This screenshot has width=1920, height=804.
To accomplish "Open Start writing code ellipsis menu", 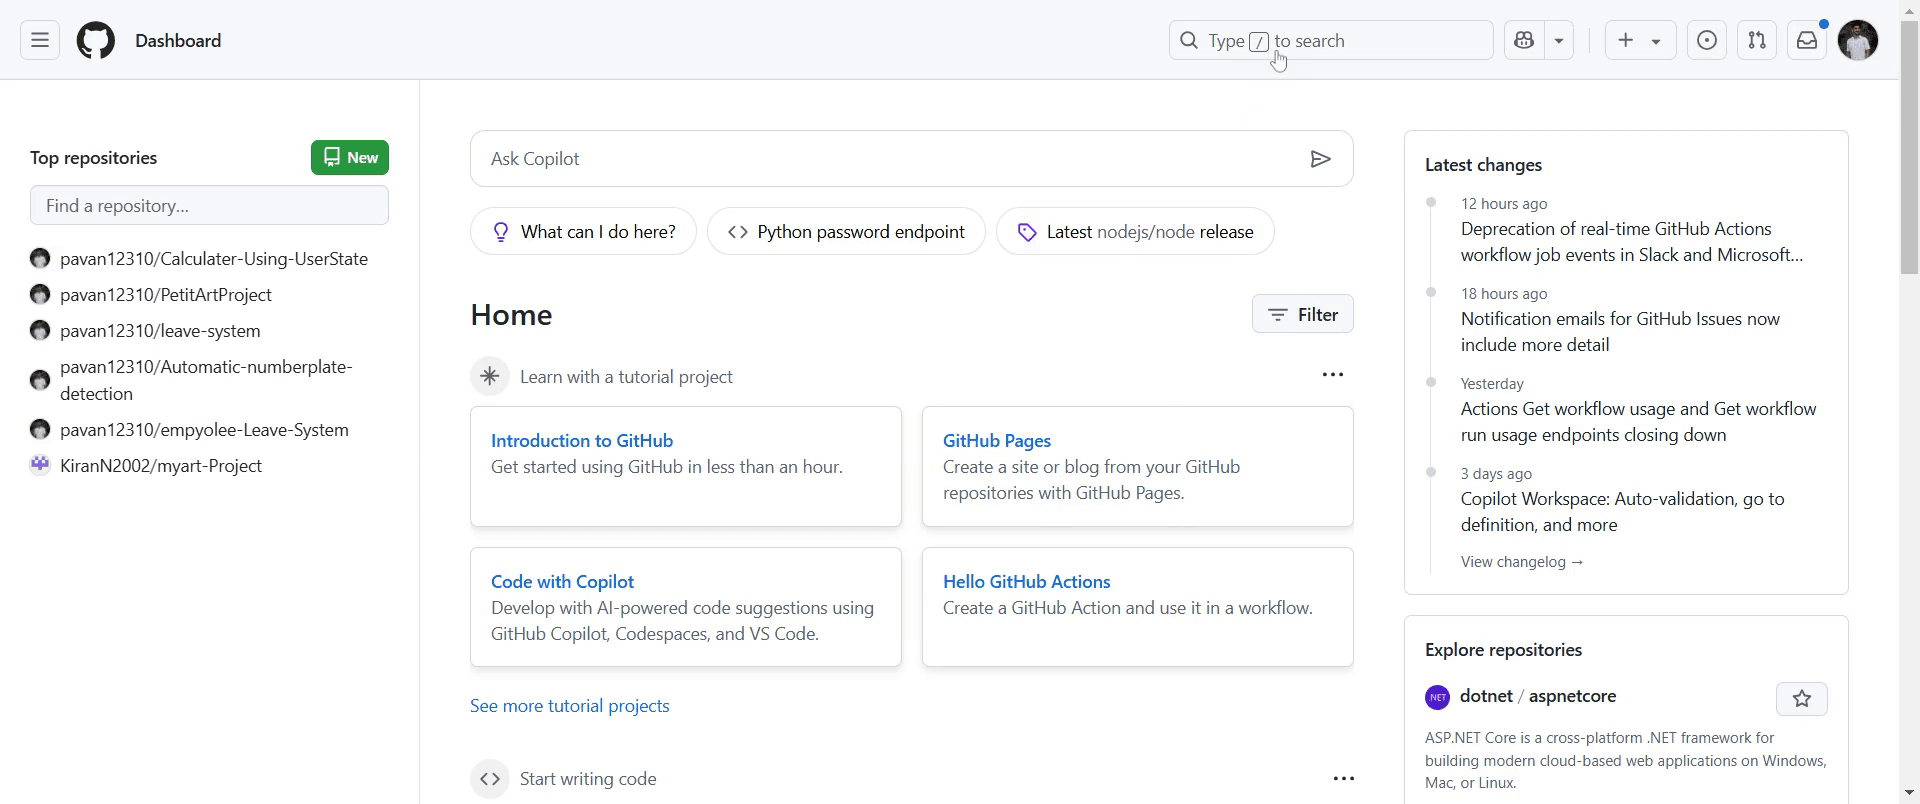I will coord(1344,778).
